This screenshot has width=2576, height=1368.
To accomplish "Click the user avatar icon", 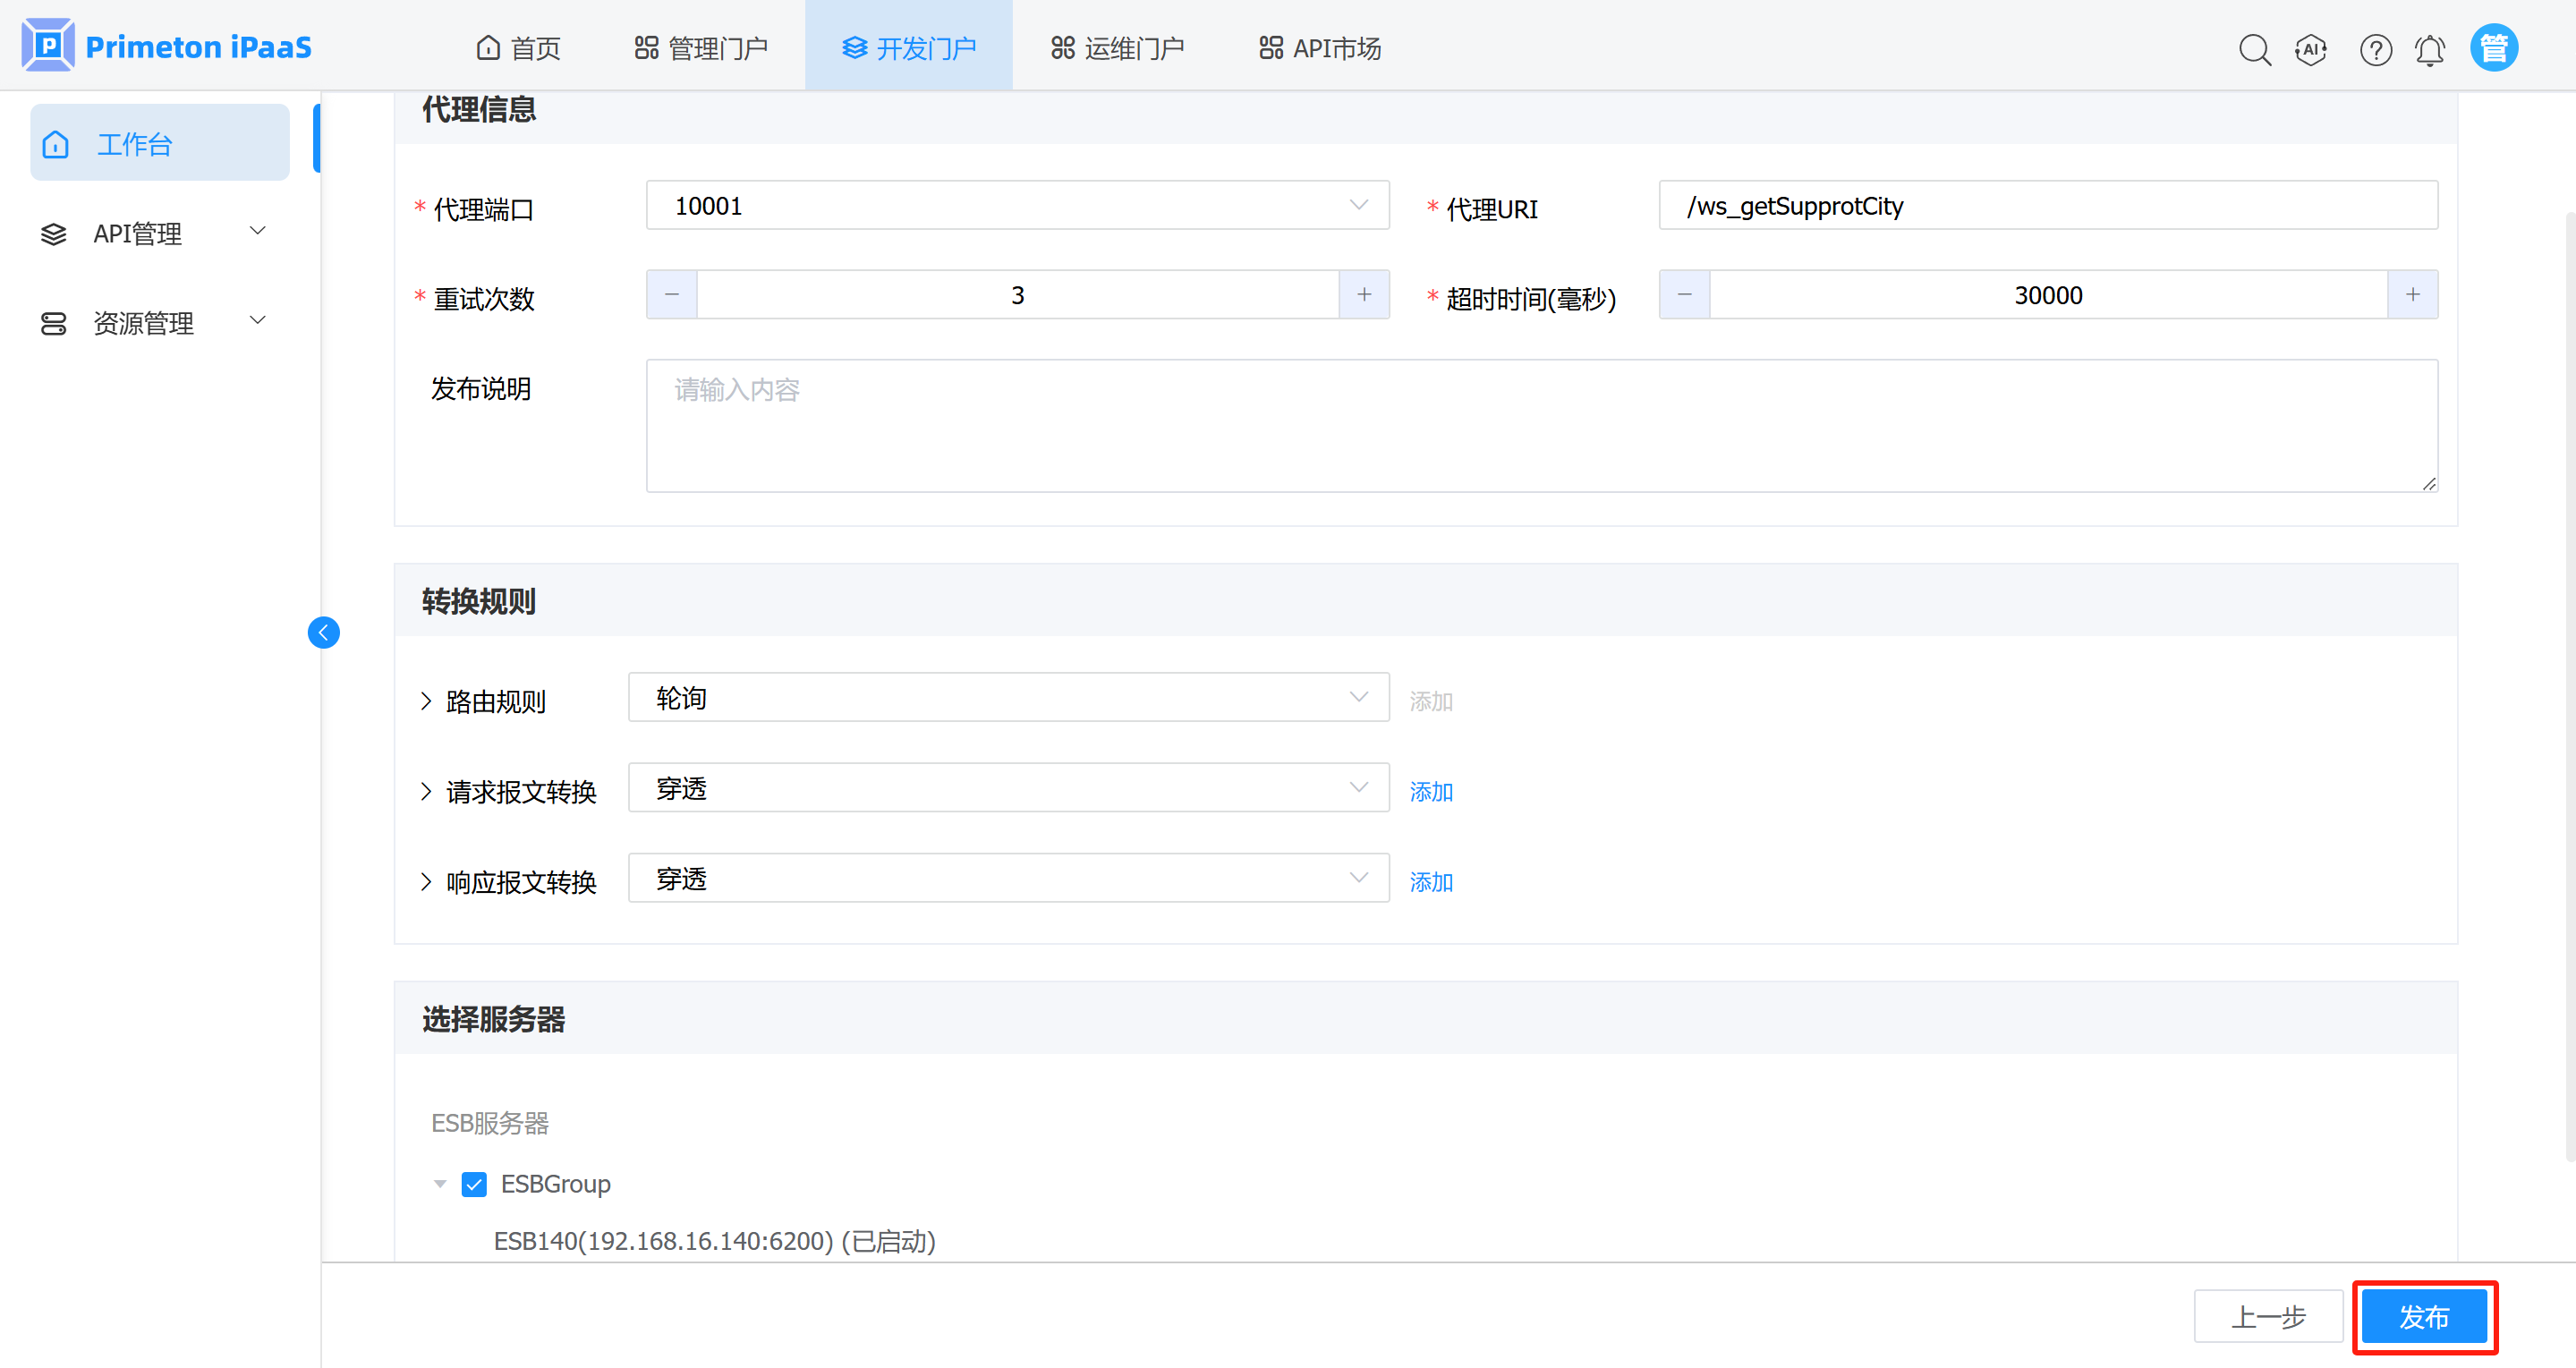I will (x=2493, y=48).
